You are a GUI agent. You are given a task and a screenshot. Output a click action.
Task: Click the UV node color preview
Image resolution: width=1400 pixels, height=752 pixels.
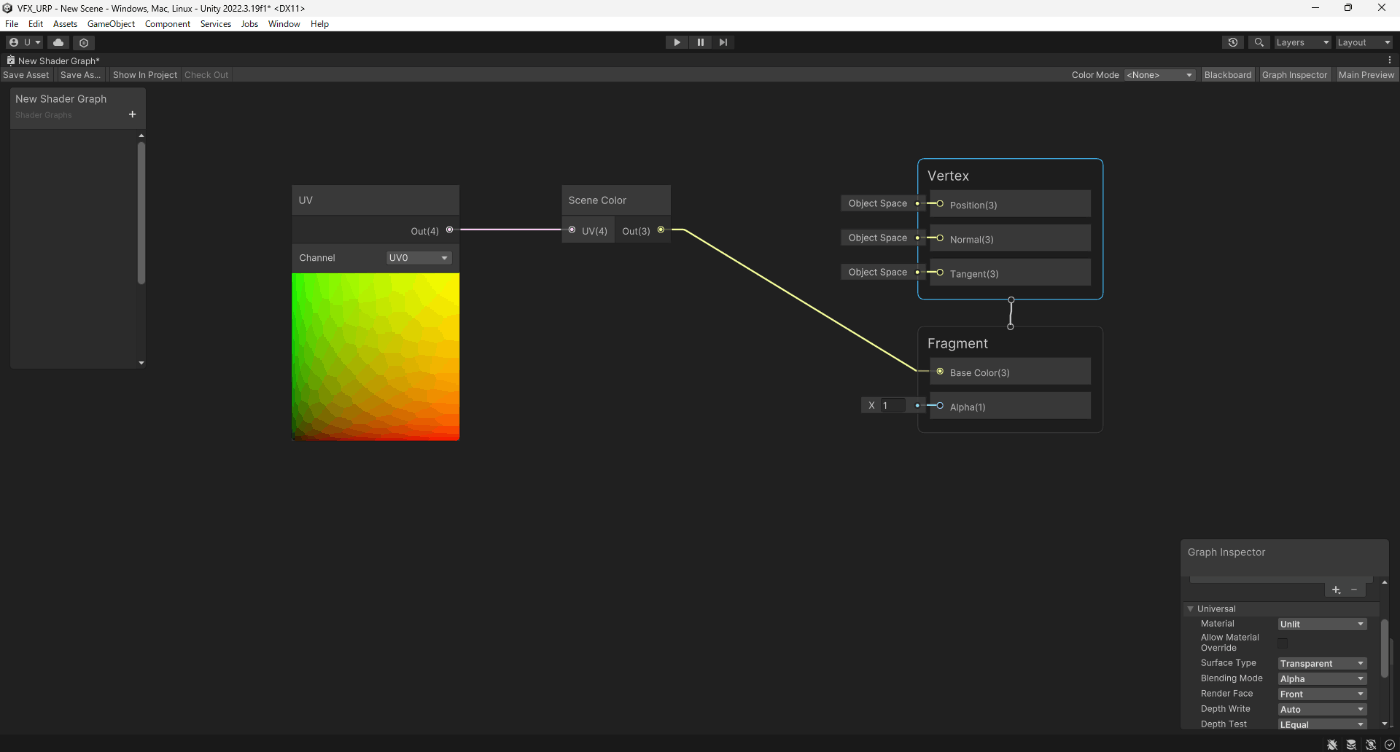point(375,356)
